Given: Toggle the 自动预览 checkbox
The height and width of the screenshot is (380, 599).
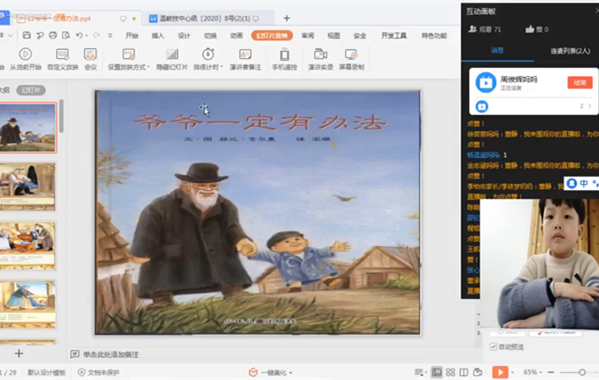Looking at the screenshot, I should (x=493, y=347).
